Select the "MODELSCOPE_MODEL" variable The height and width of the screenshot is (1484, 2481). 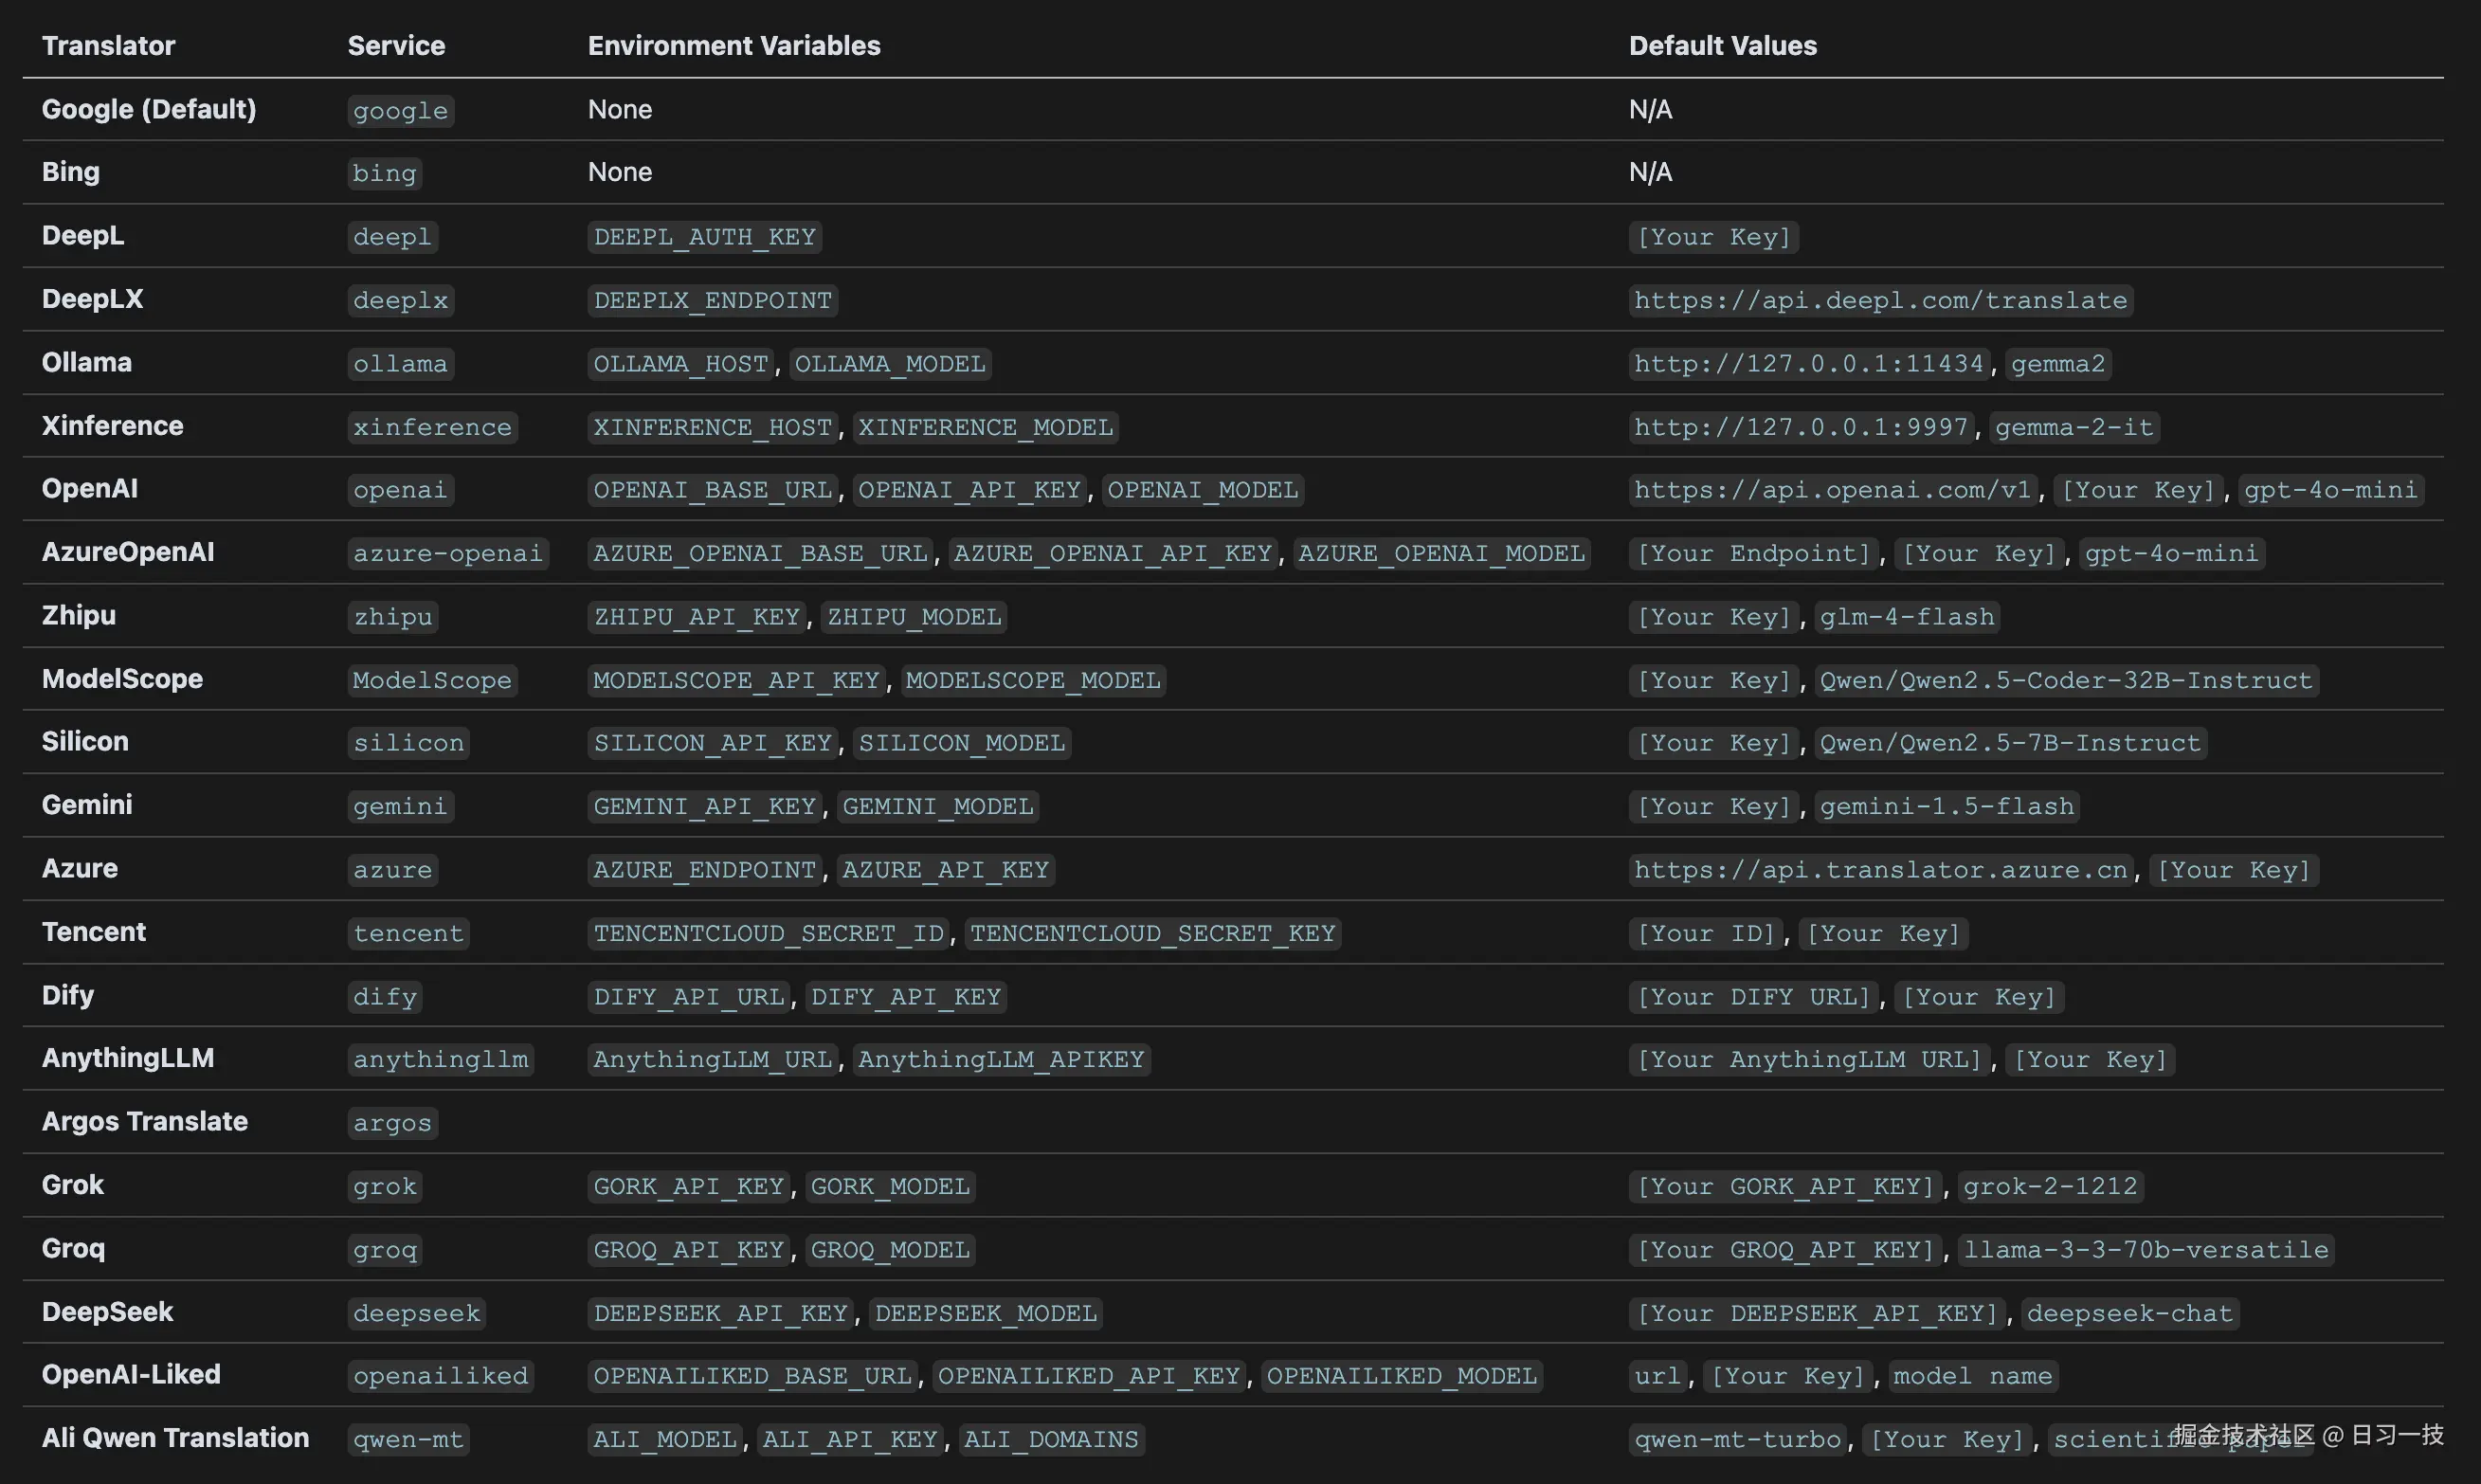(x=1033, y=681)
